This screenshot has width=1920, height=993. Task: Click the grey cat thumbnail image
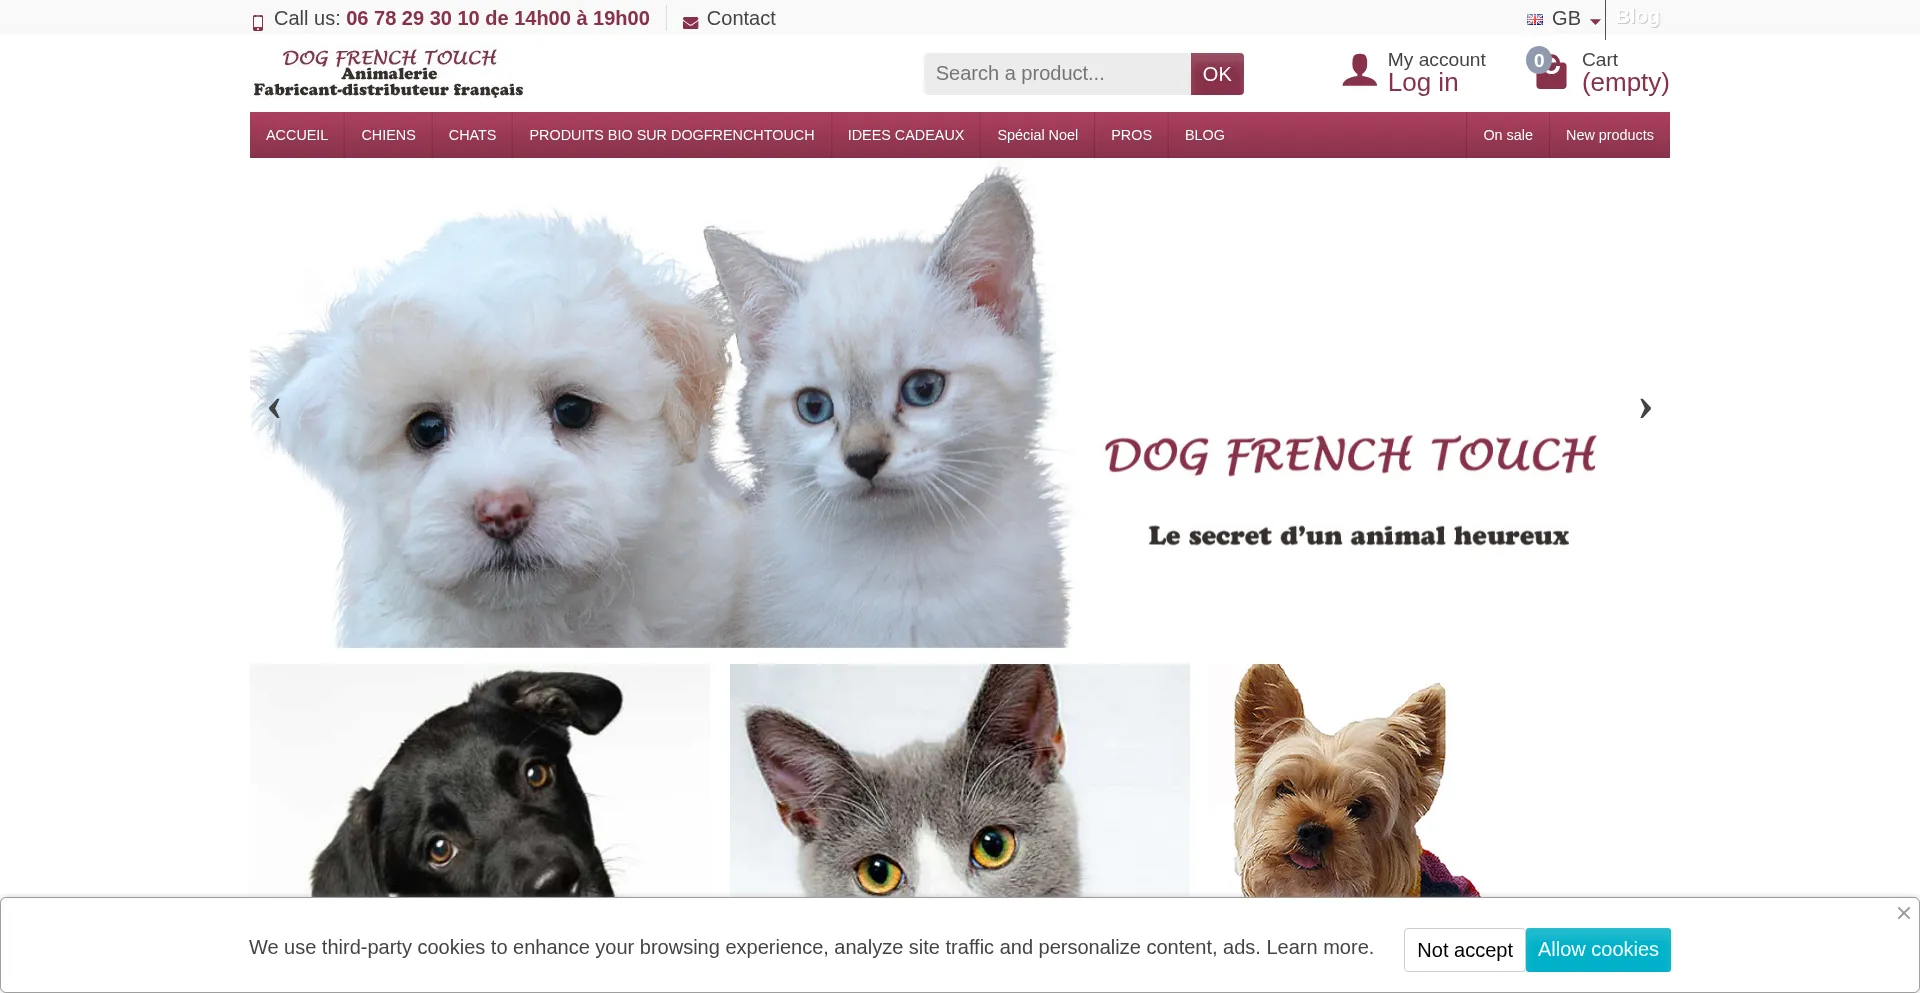click(x=960, y=781)
